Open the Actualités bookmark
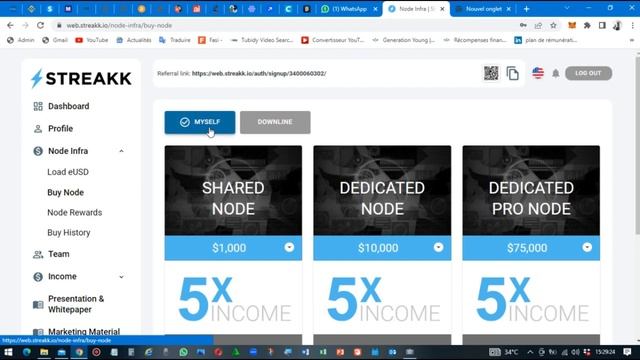This screenshot has width=640, height=360. tap(134, 40)
